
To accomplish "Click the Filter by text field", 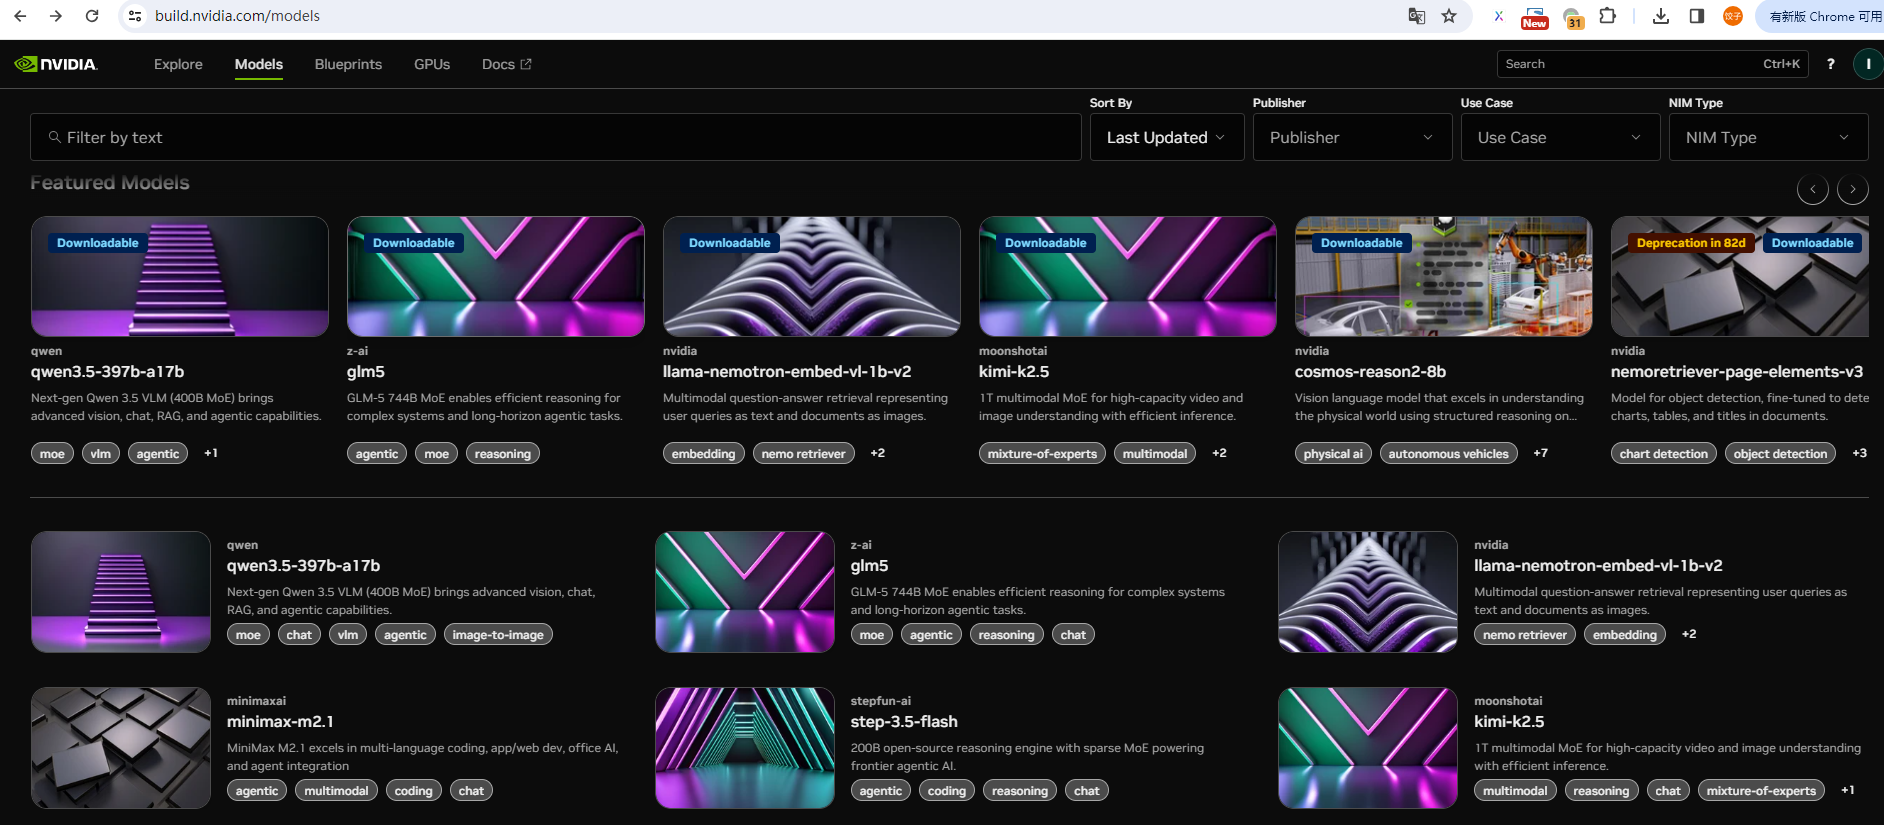I will (556, 137).
